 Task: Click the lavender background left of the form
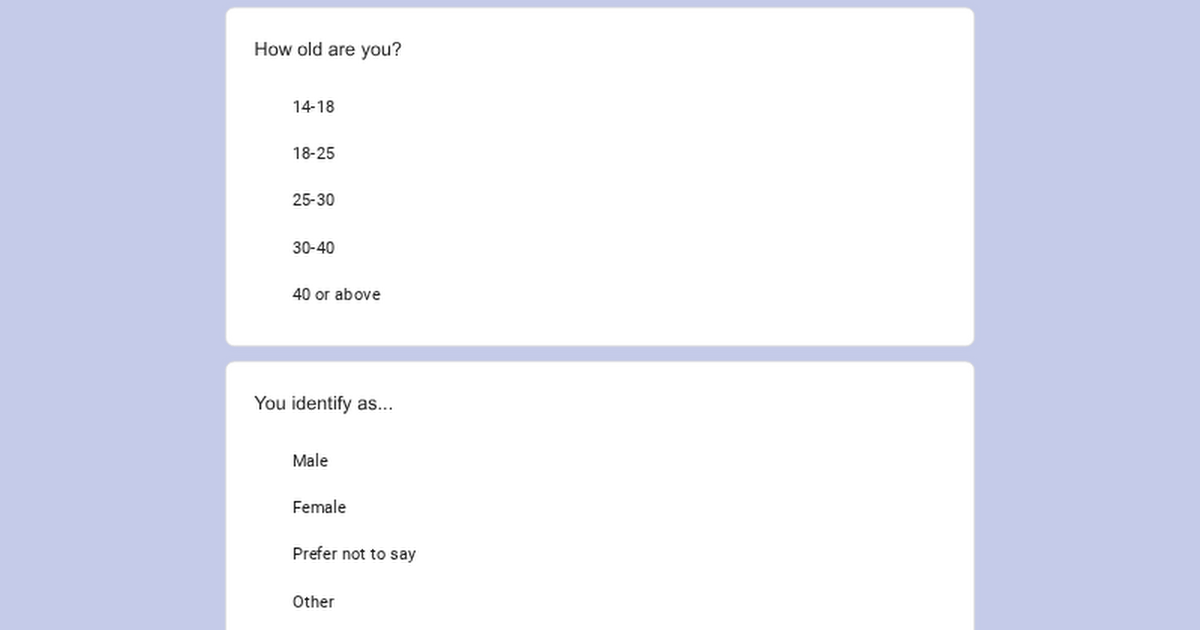pos(110,300)
